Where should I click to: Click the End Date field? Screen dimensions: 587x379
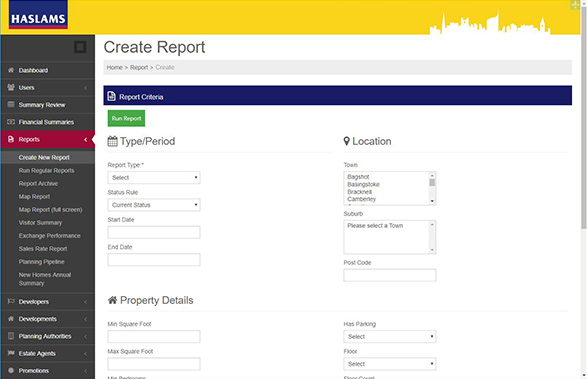(154, 260)
